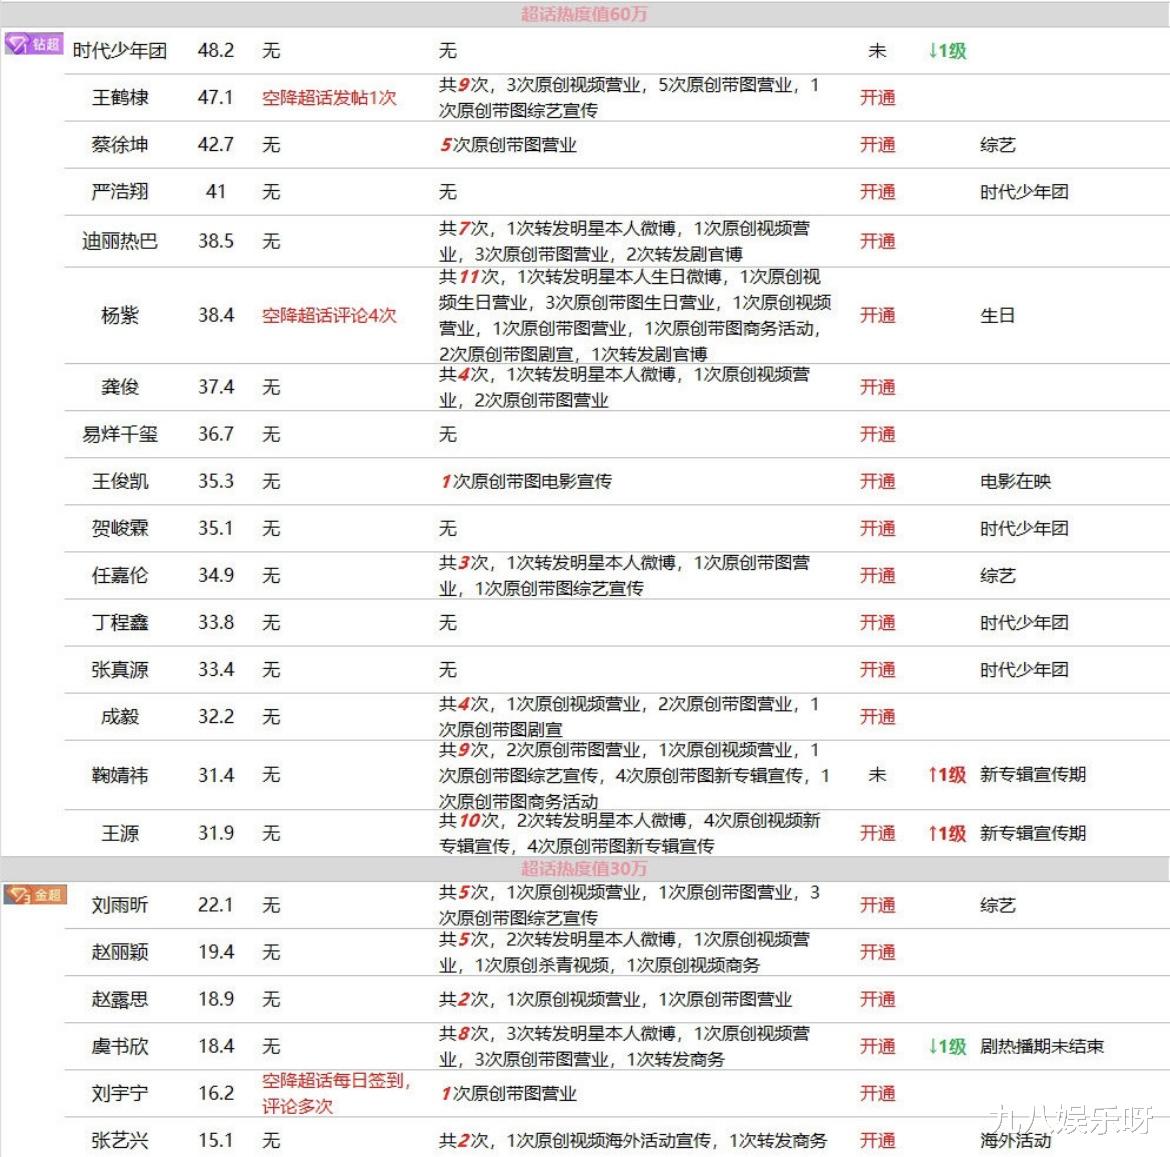
Task: Click the name 虞书欣
Action: pyautogui.click(x=119, y=1046)
